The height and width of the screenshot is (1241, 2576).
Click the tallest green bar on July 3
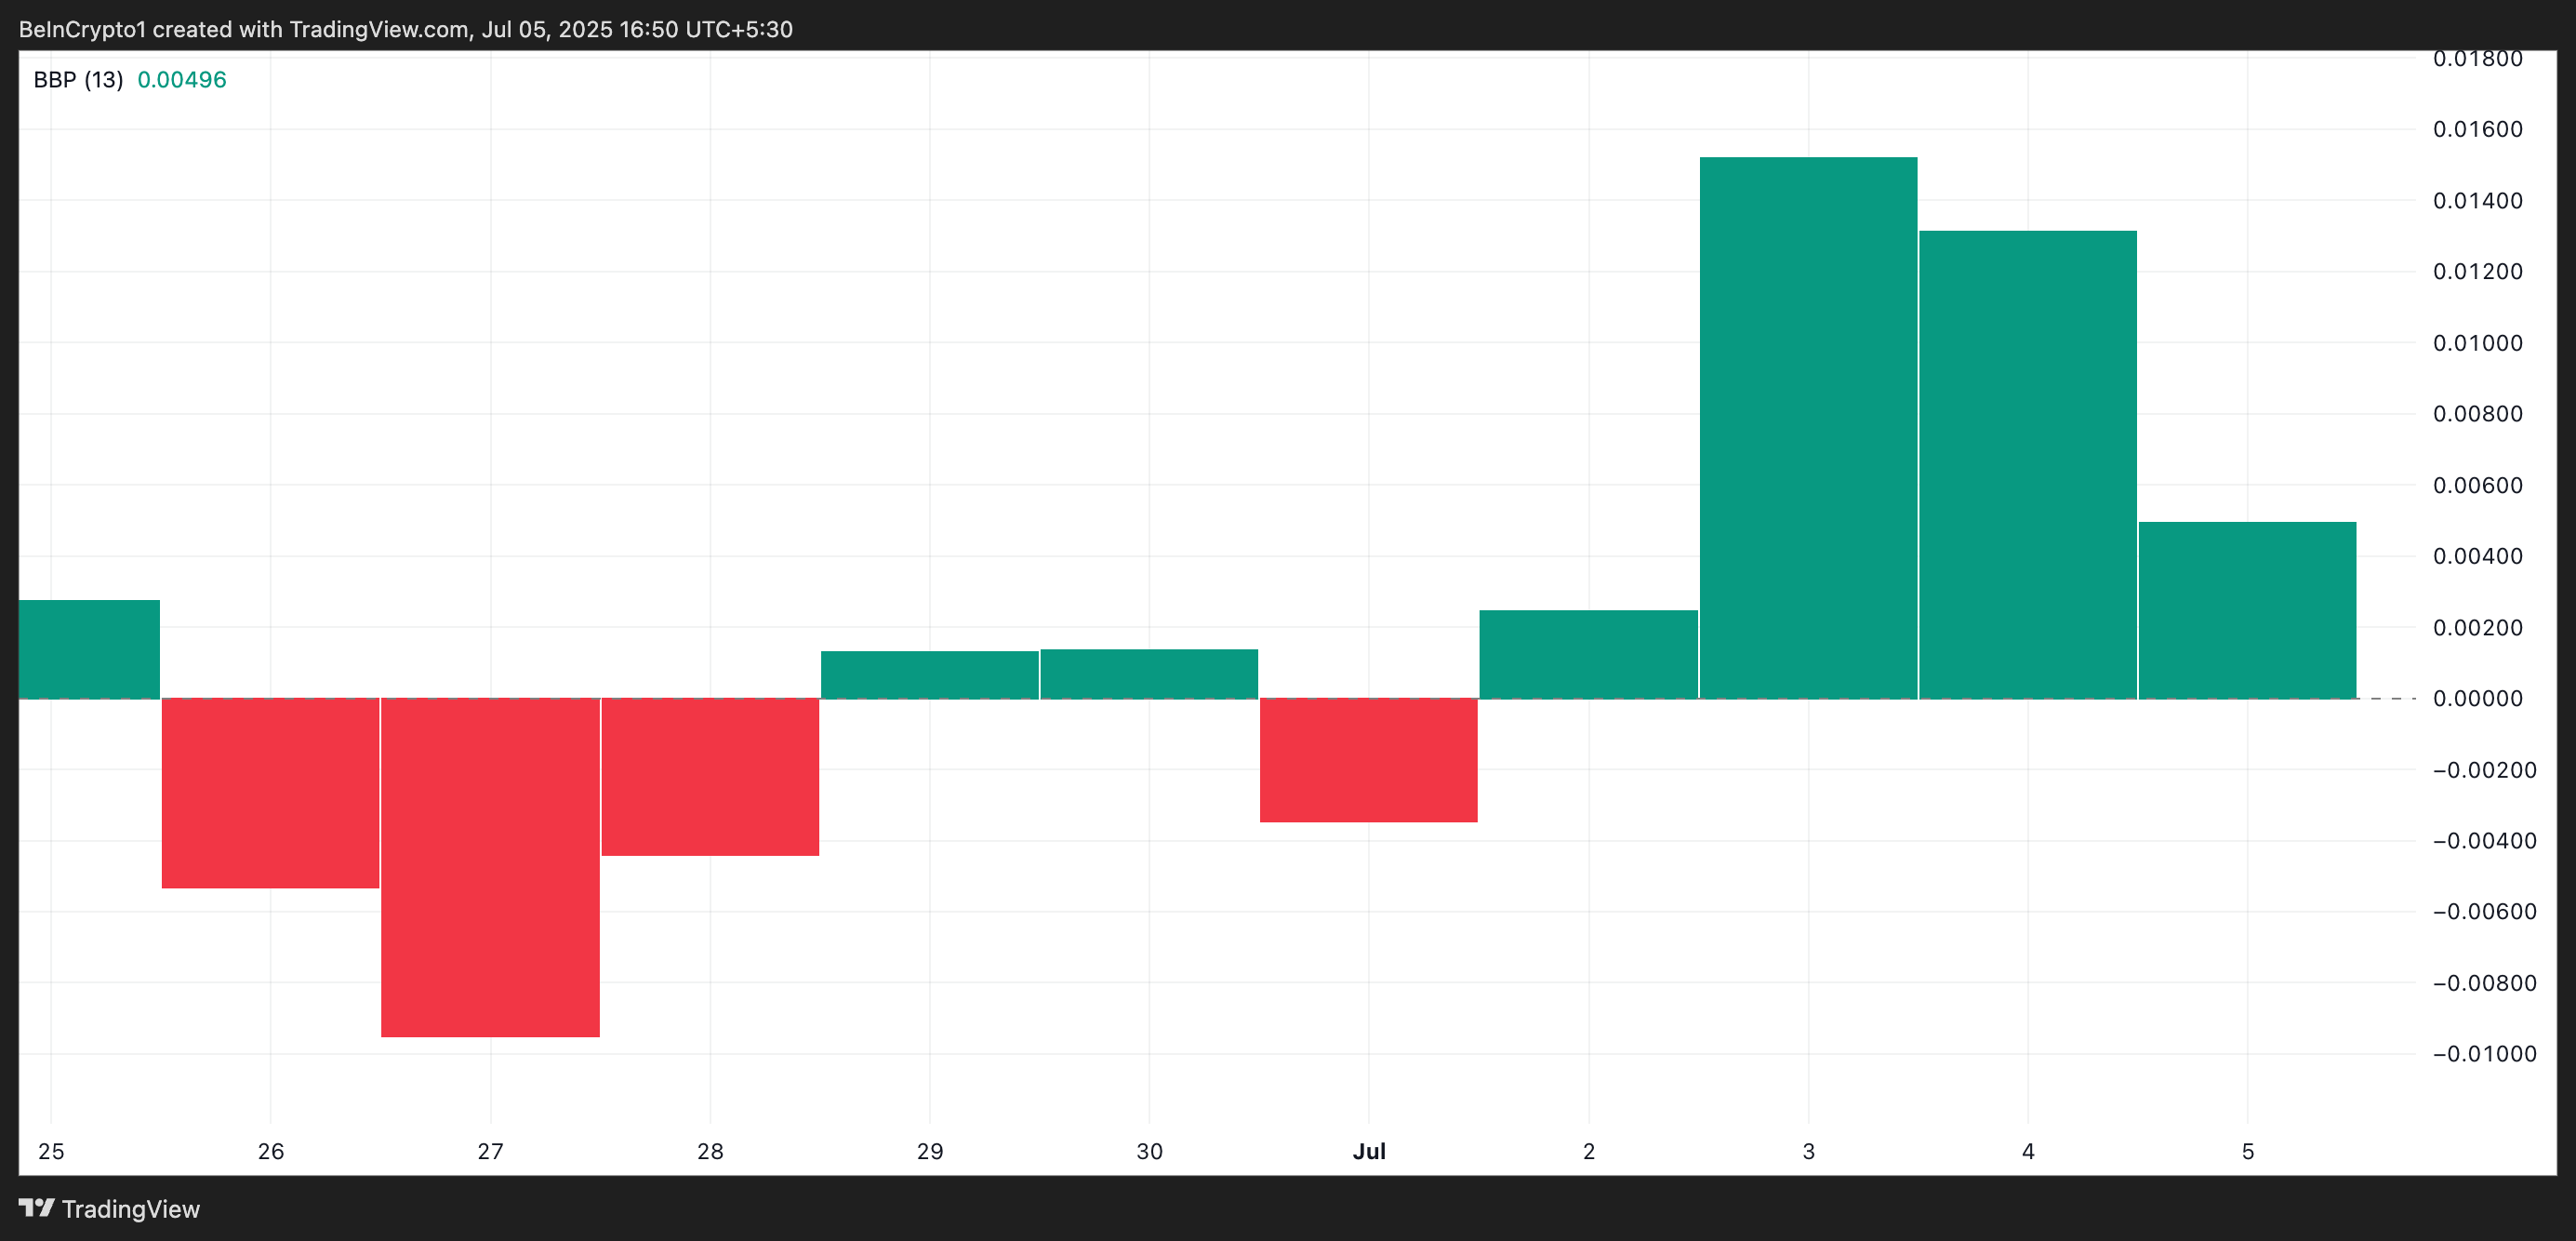pyautogui.click(x=1808, y=428)
